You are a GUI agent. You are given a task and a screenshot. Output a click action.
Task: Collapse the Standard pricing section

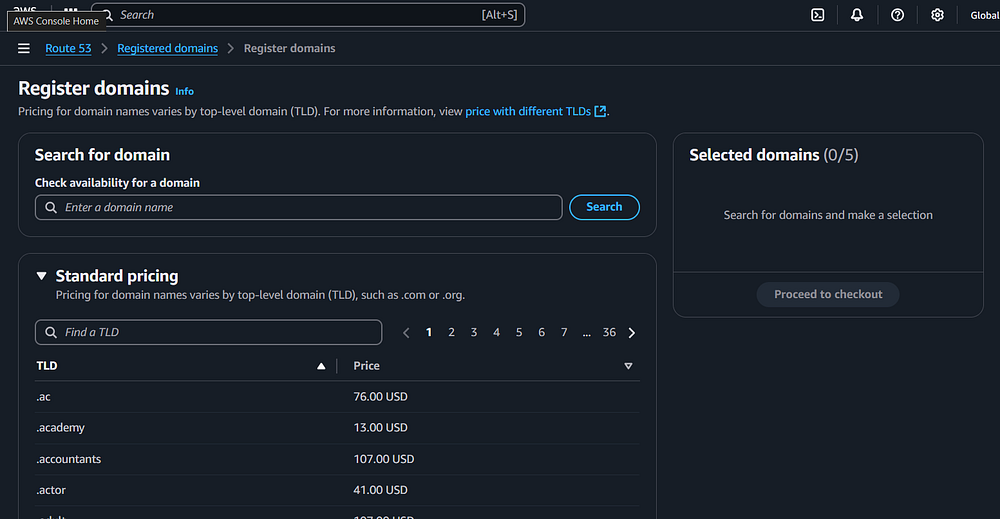coord(42,276)
